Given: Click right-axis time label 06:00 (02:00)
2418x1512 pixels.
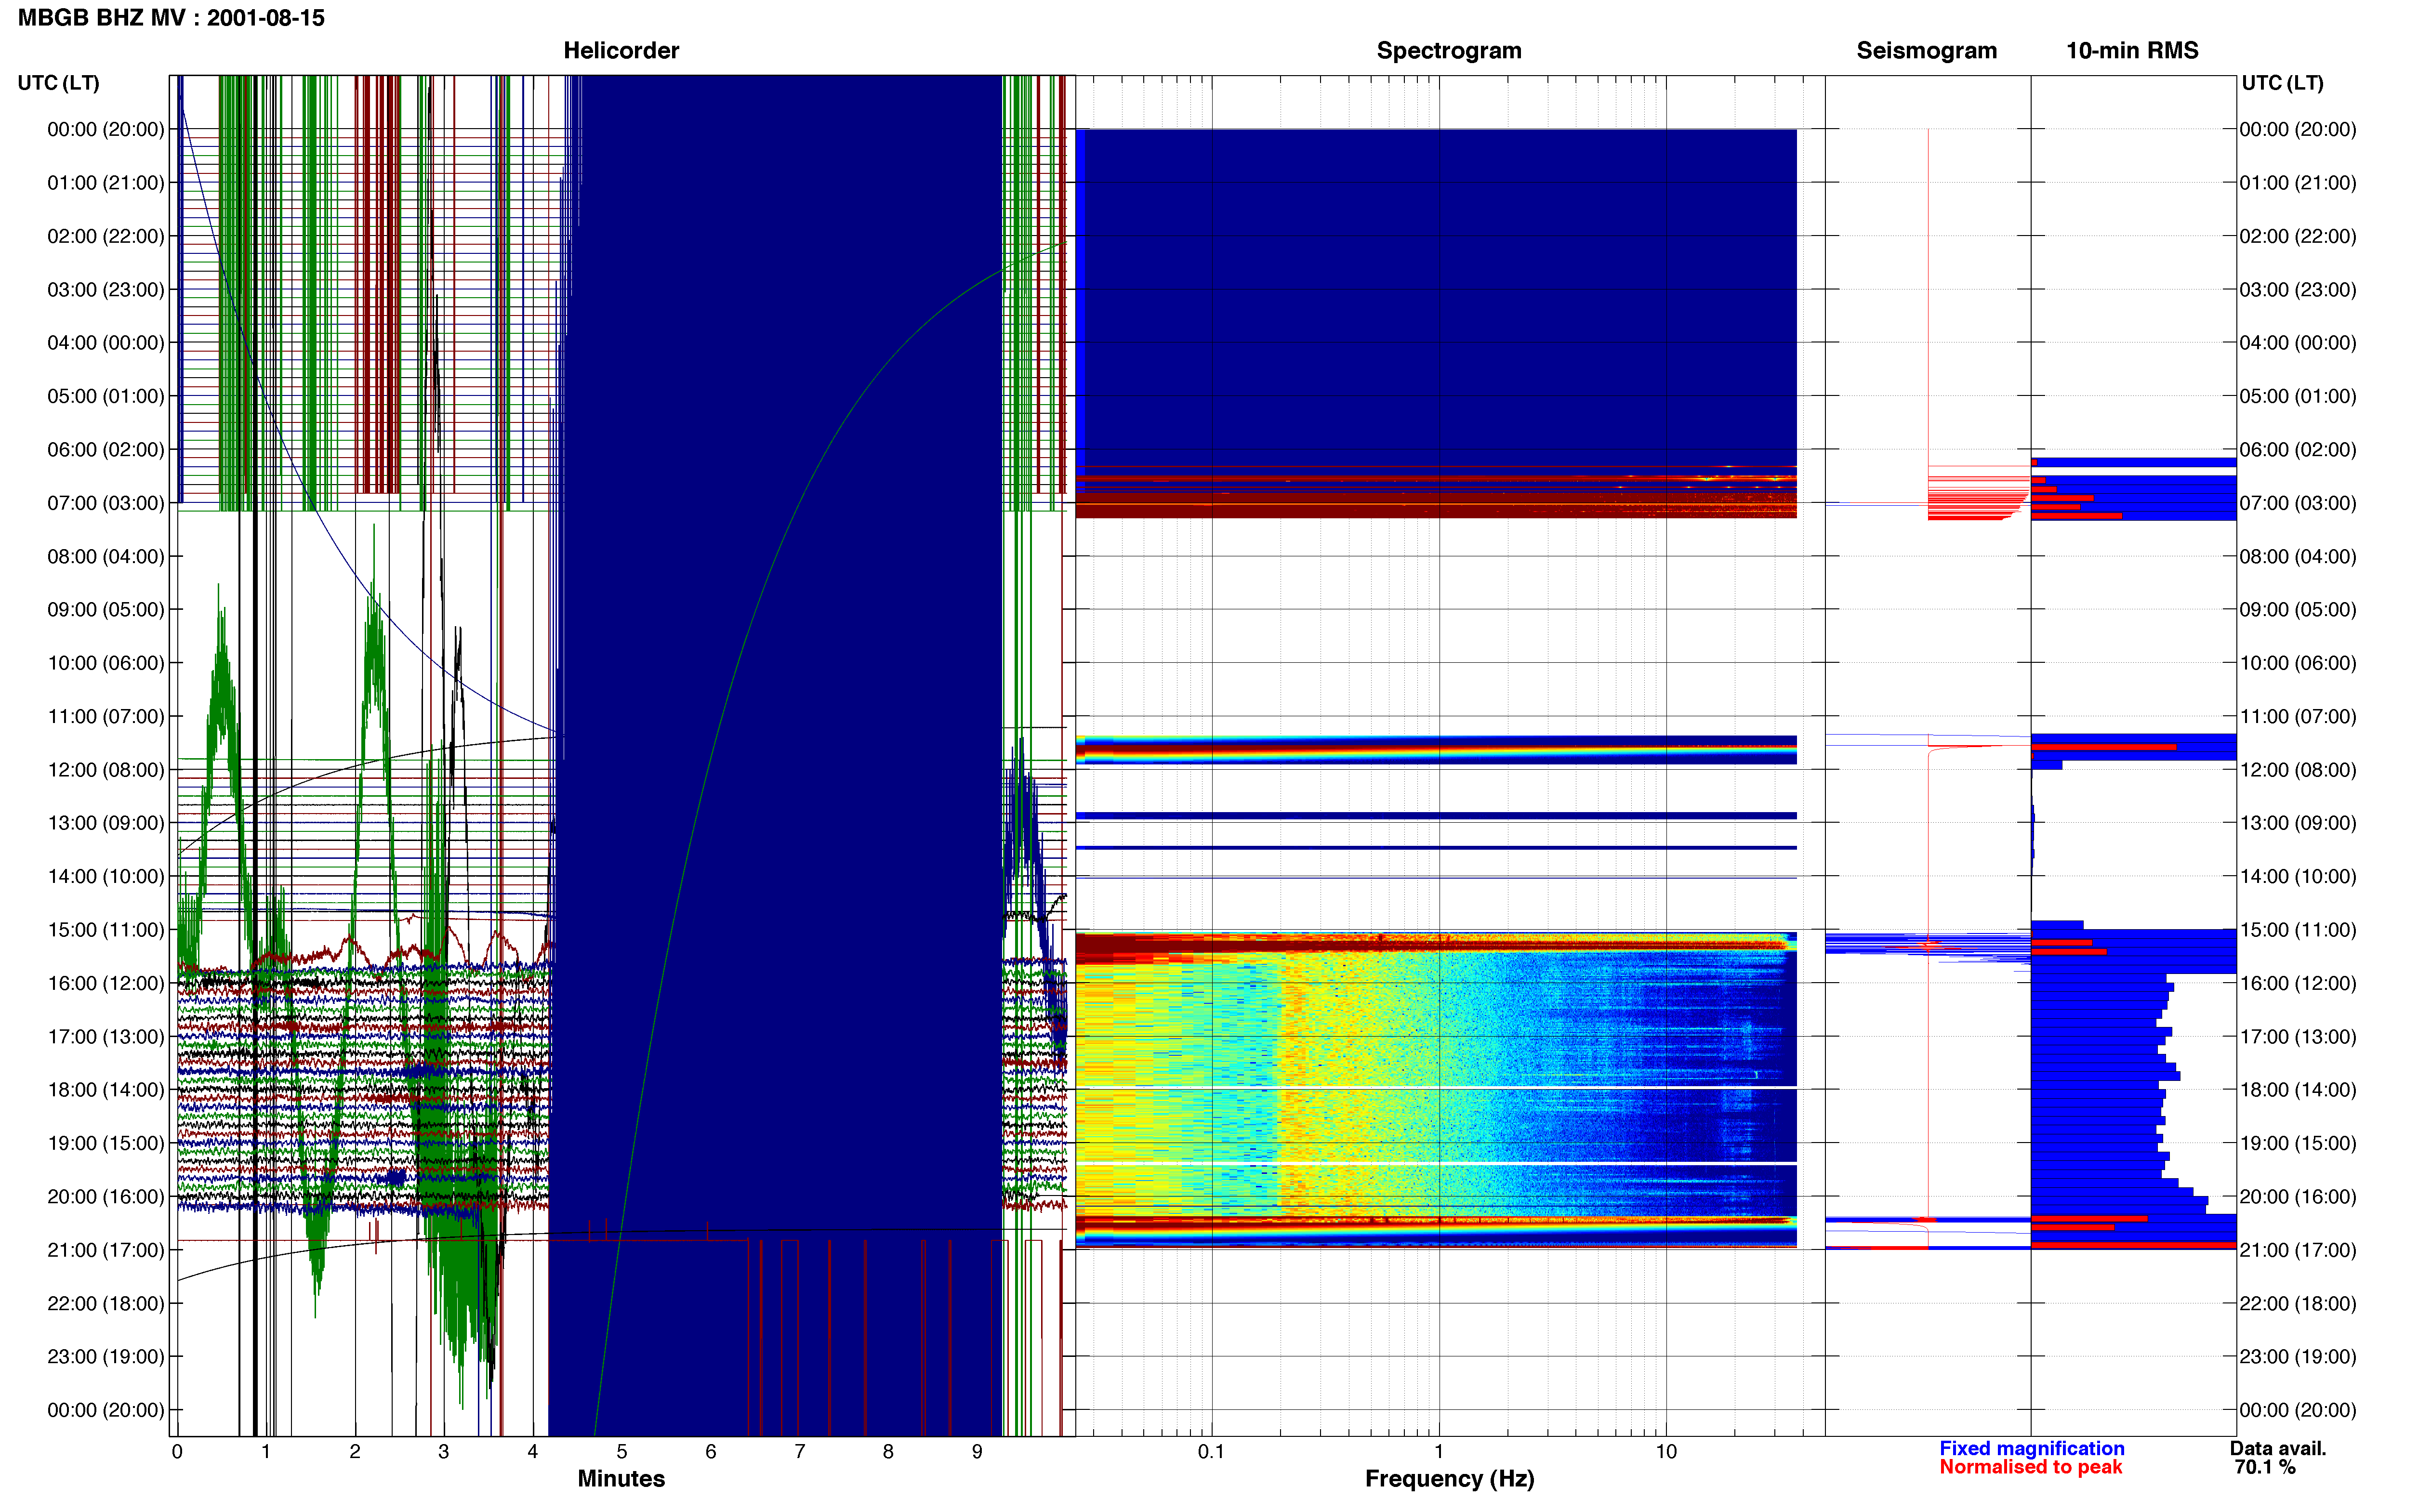Looking at the screenshot, I should pyautogui.click(x=2298, y=450).
